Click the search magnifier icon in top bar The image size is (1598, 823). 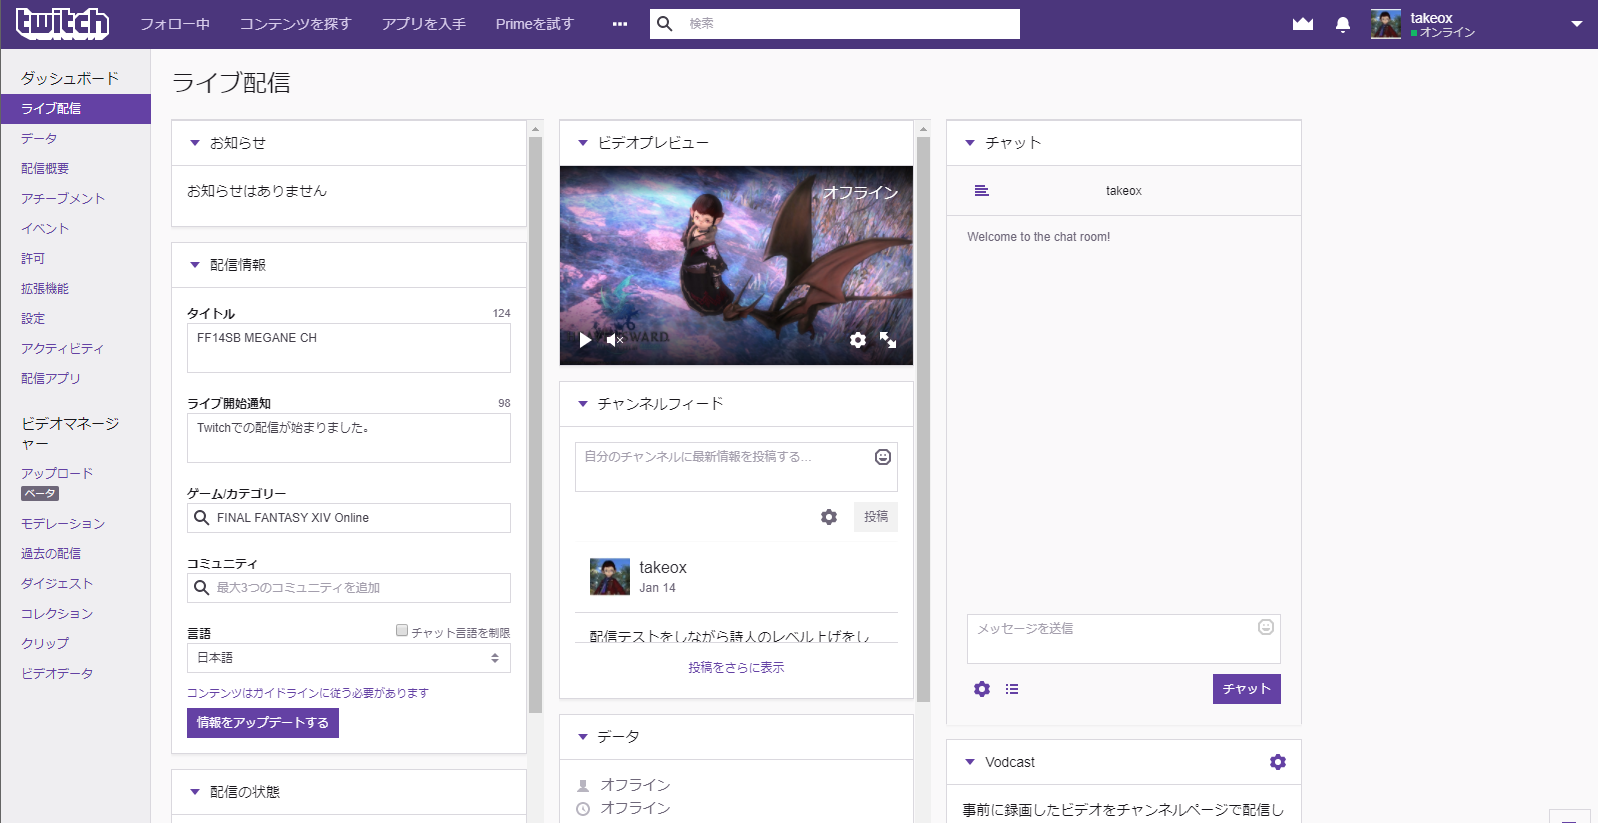coord(665,23)
